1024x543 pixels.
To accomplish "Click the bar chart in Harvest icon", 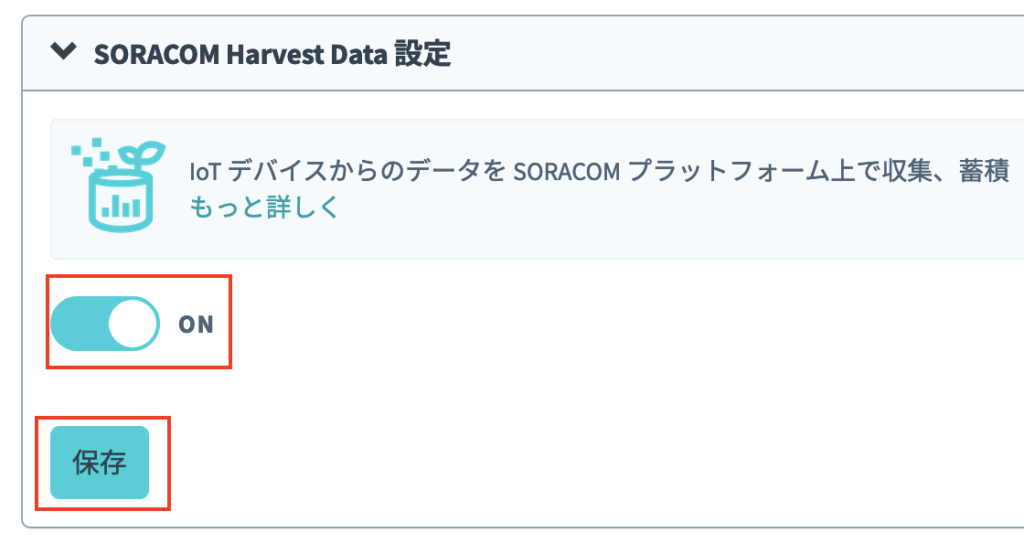I will point(120,207).
